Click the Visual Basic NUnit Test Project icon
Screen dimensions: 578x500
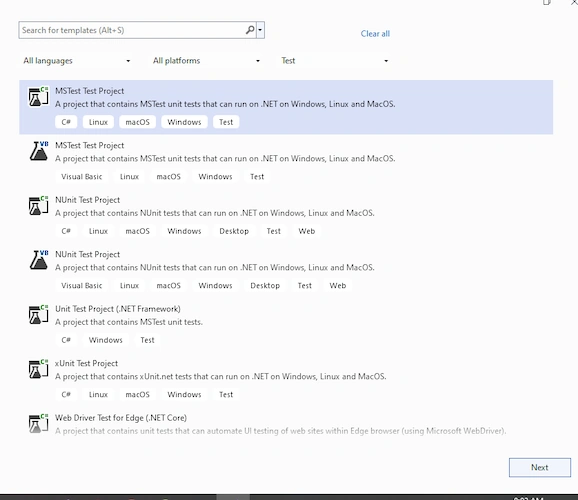pos(39,260)
